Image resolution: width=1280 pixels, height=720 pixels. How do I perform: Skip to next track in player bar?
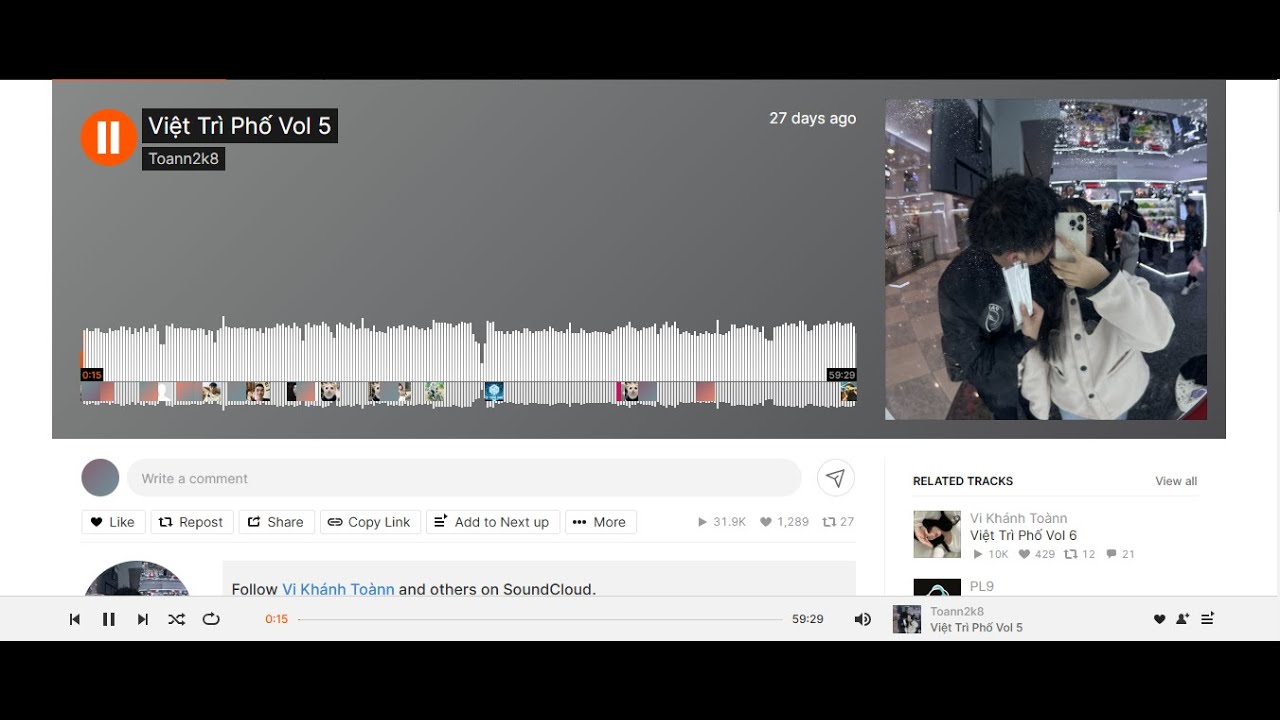coord(143,620)
